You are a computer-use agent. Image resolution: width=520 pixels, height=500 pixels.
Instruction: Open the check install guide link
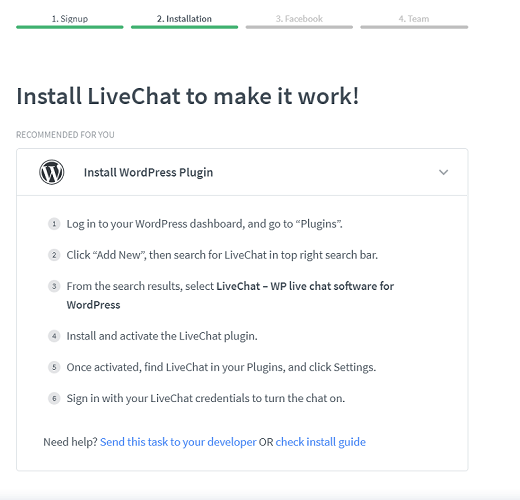click(x=320, y=442)
